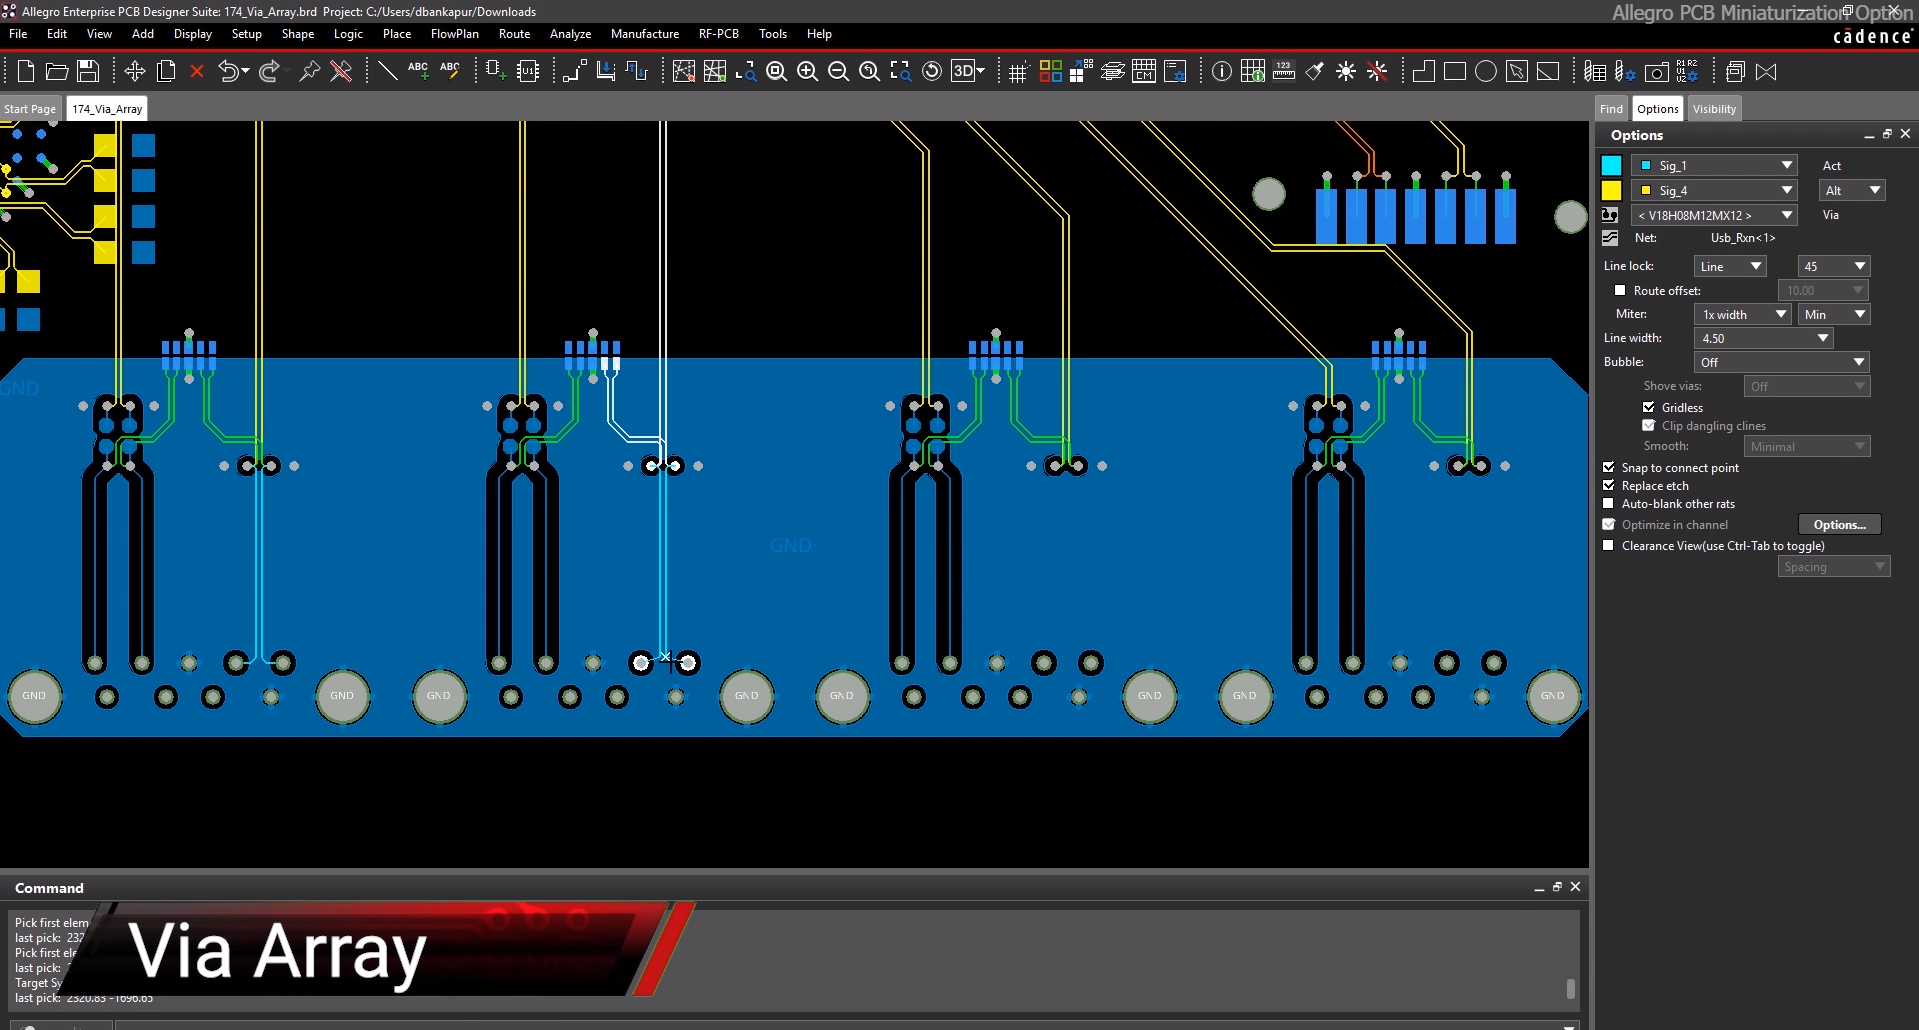The image size is (1919, 1030).
Task: Click the Show Element info icon
Action: click(1221, 71)
